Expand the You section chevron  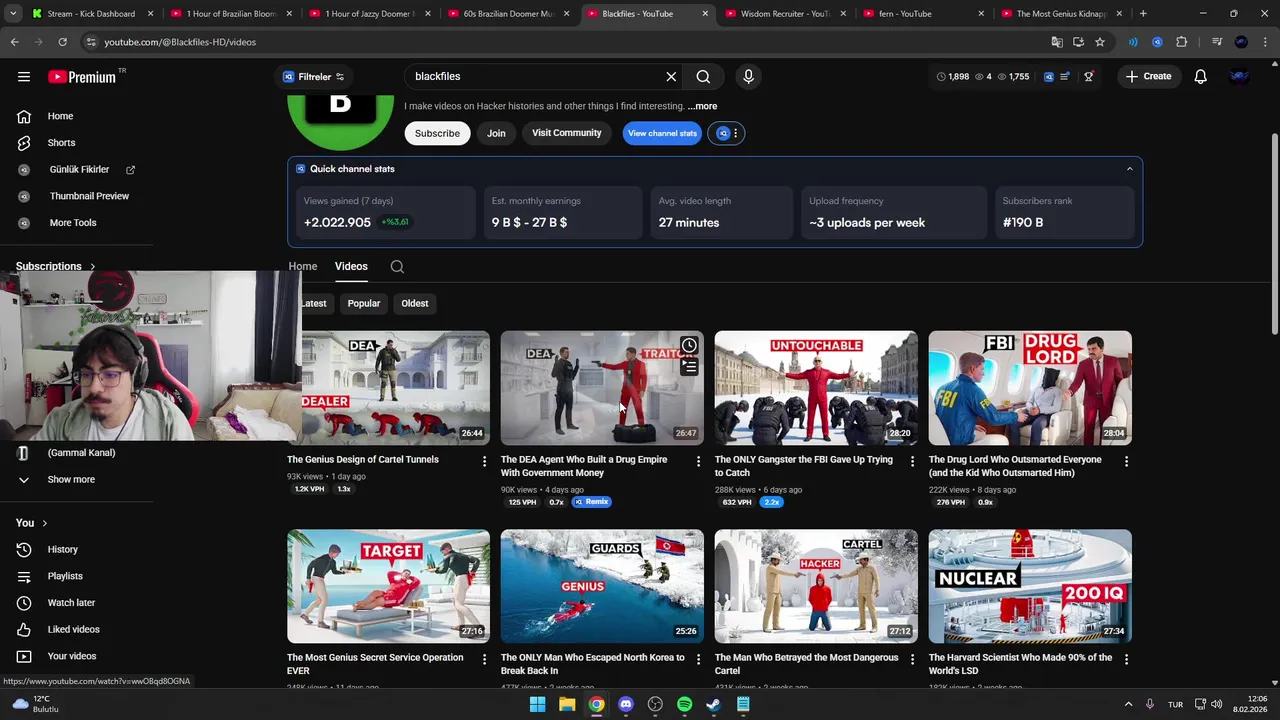[x=44, y=523]
